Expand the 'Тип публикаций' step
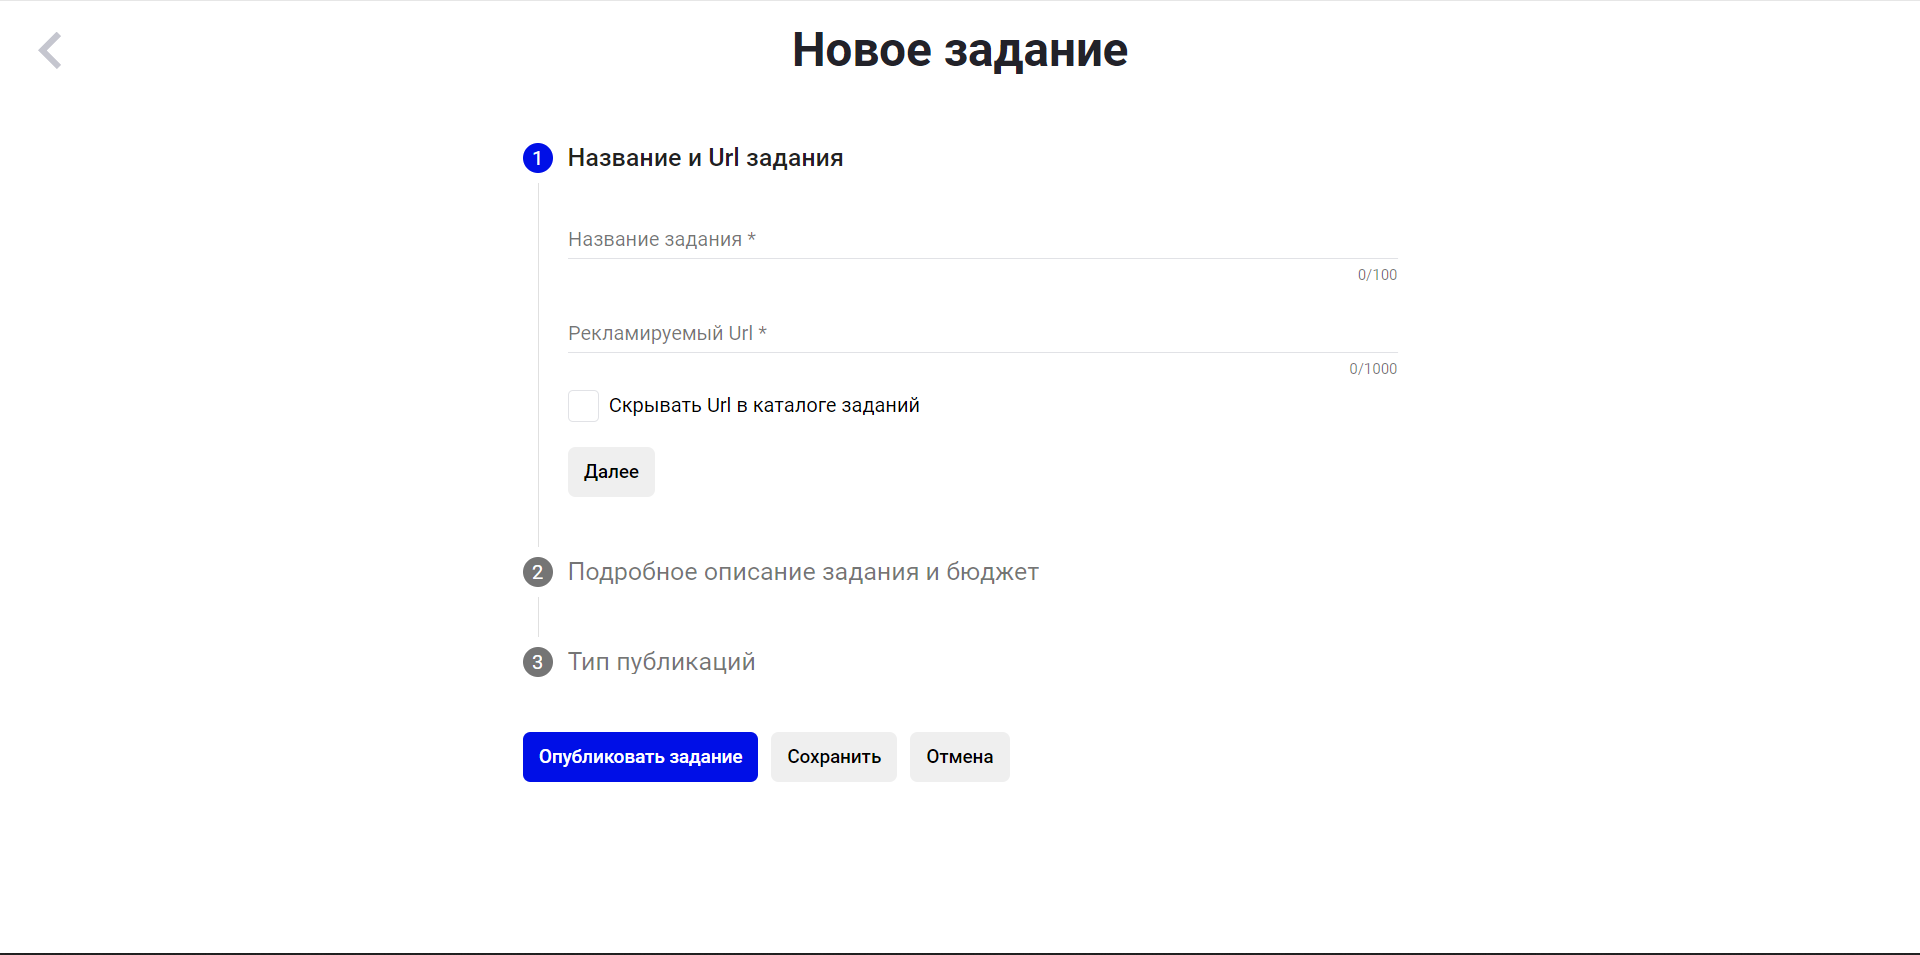 tap(661, 662)
